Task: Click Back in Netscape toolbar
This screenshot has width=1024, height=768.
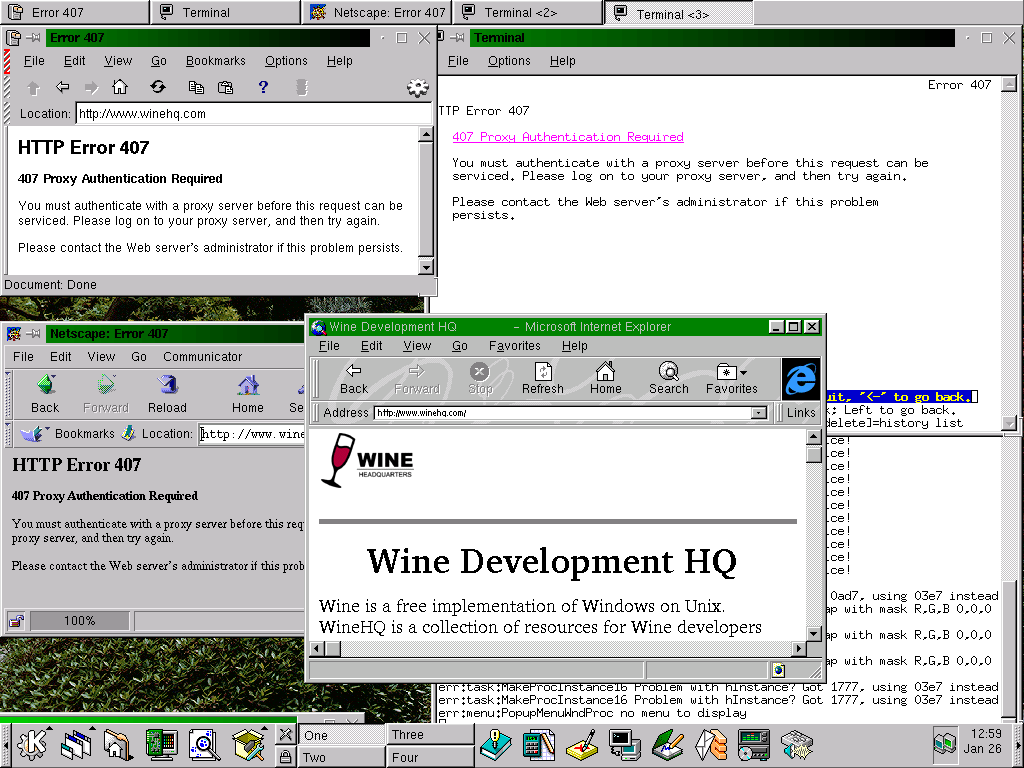Action: [x=45, y=394]
